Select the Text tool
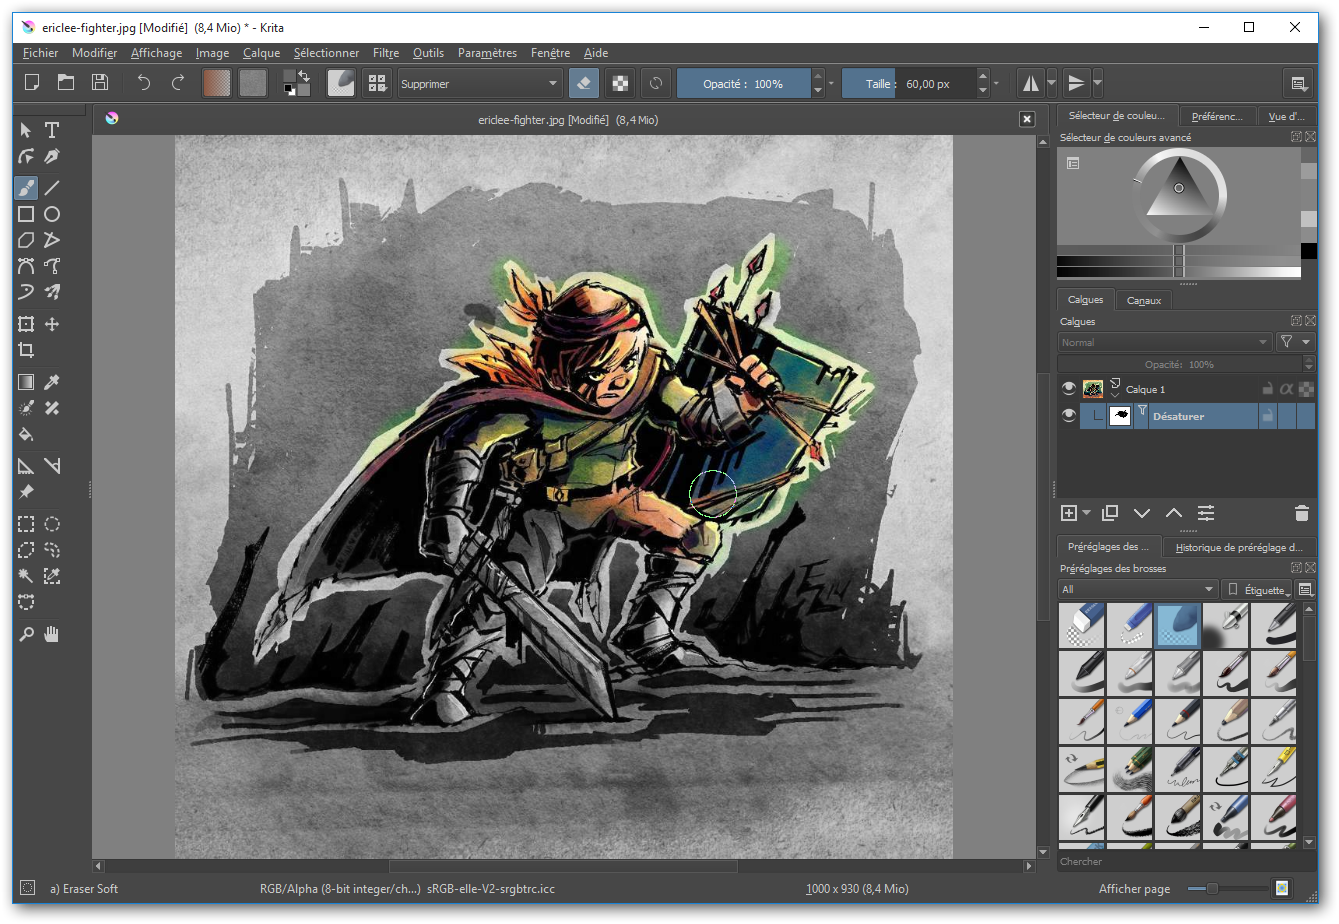 point(52,130)
